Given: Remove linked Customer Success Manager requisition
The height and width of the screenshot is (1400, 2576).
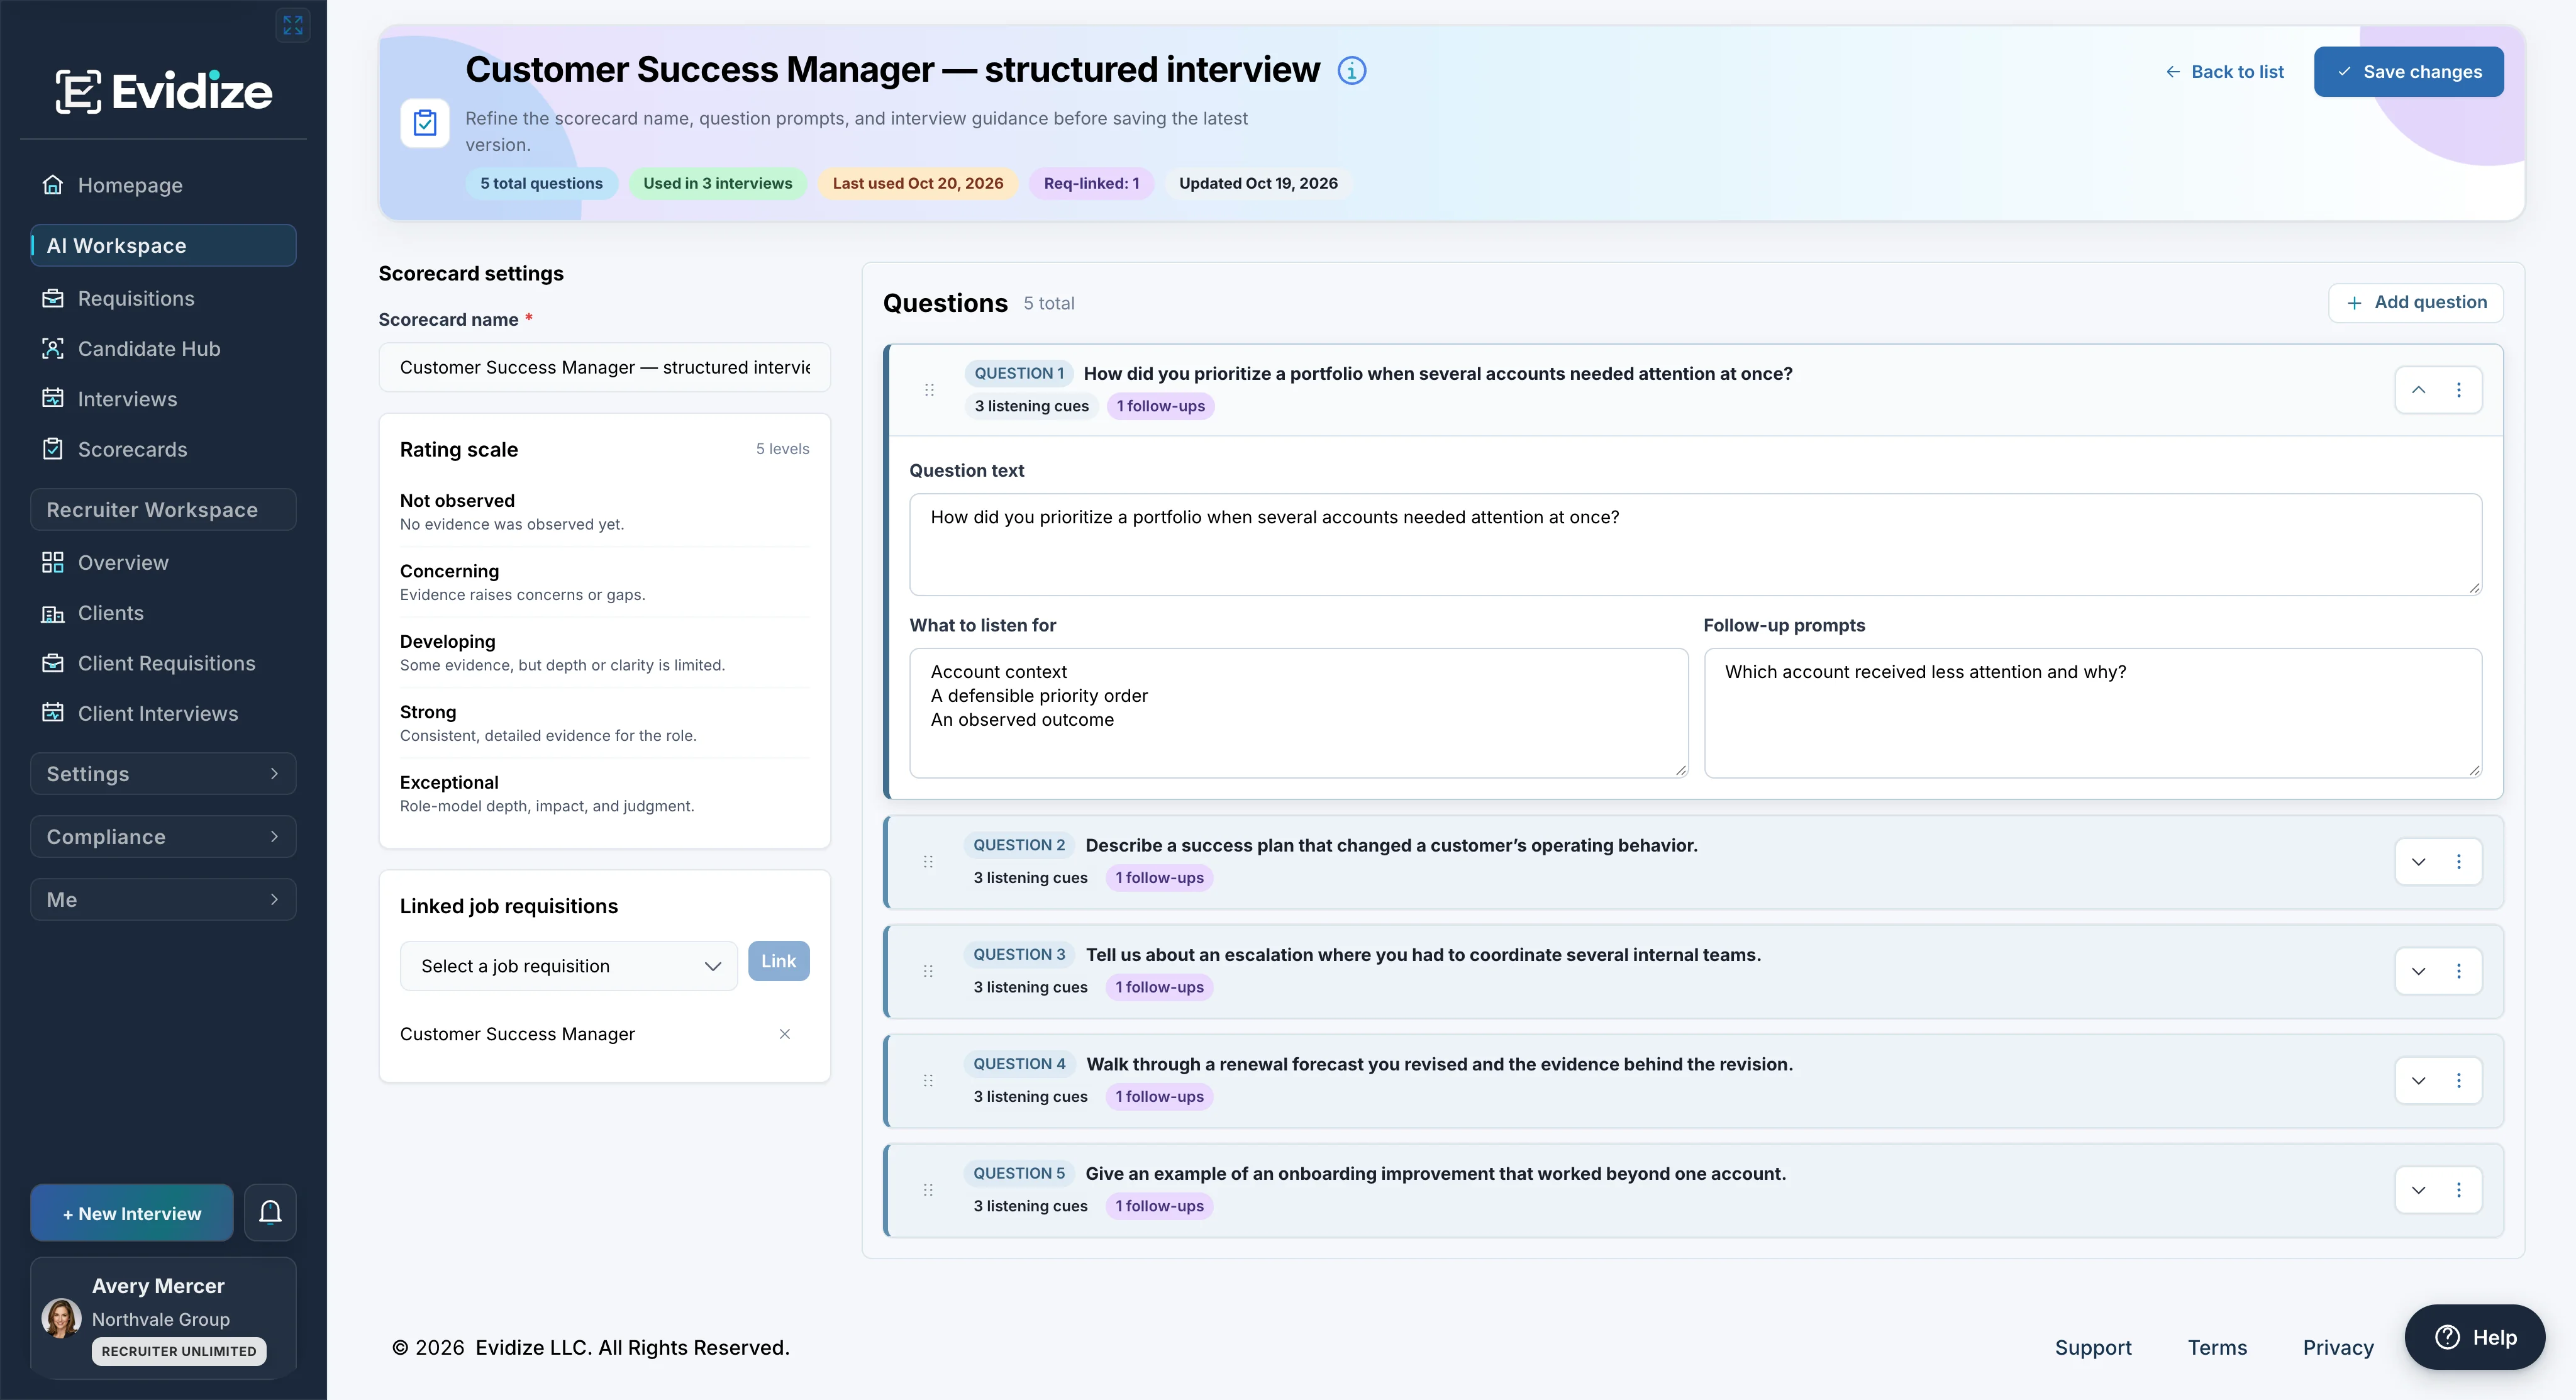Looking at the screenshot, I should [785, 1034].
